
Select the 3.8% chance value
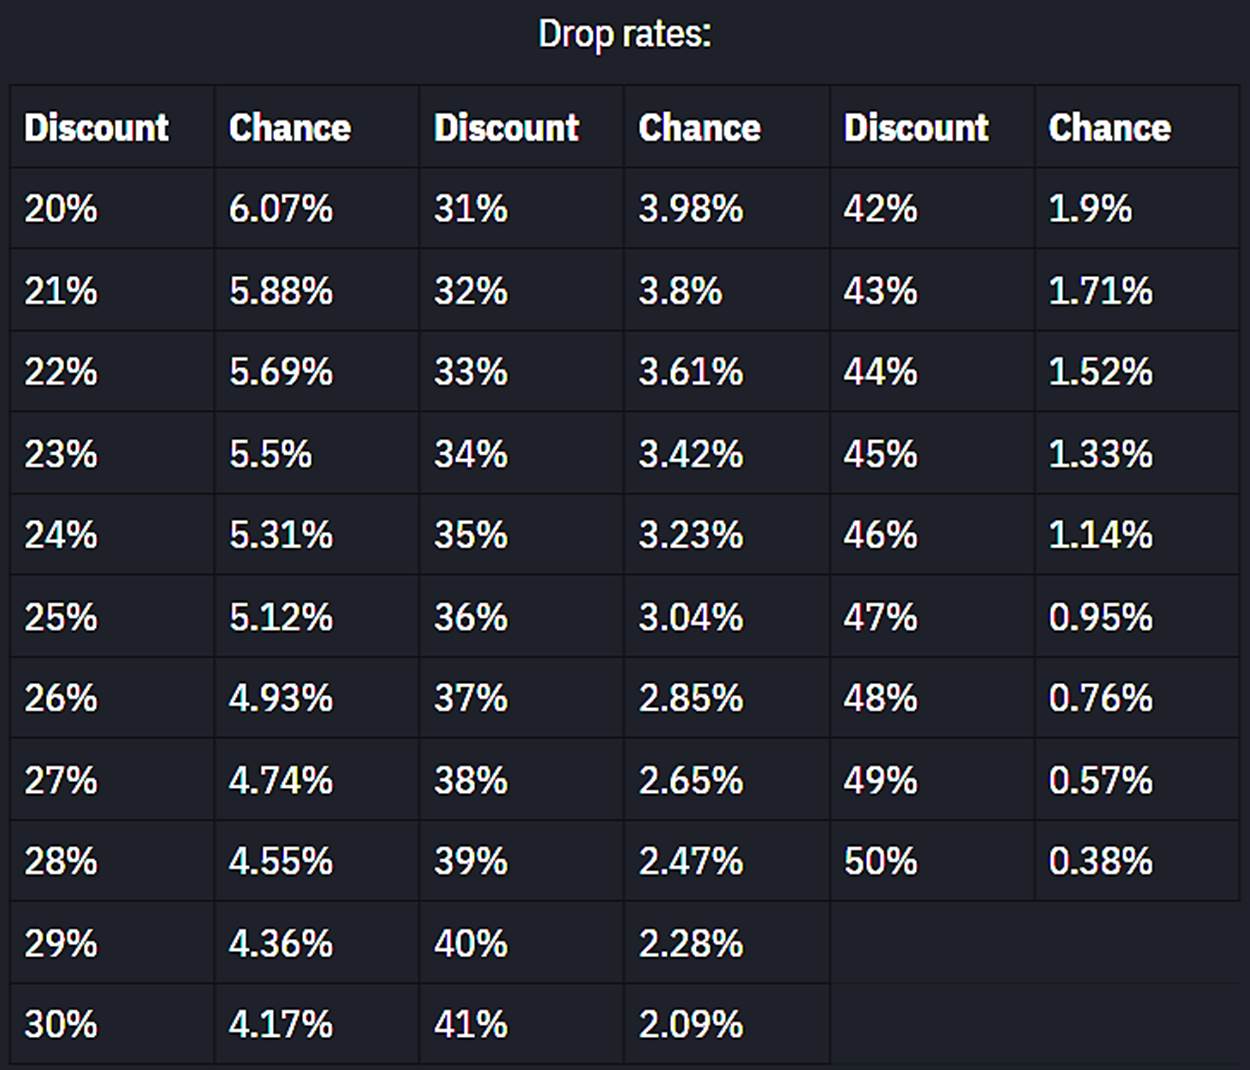click(681, 291)
